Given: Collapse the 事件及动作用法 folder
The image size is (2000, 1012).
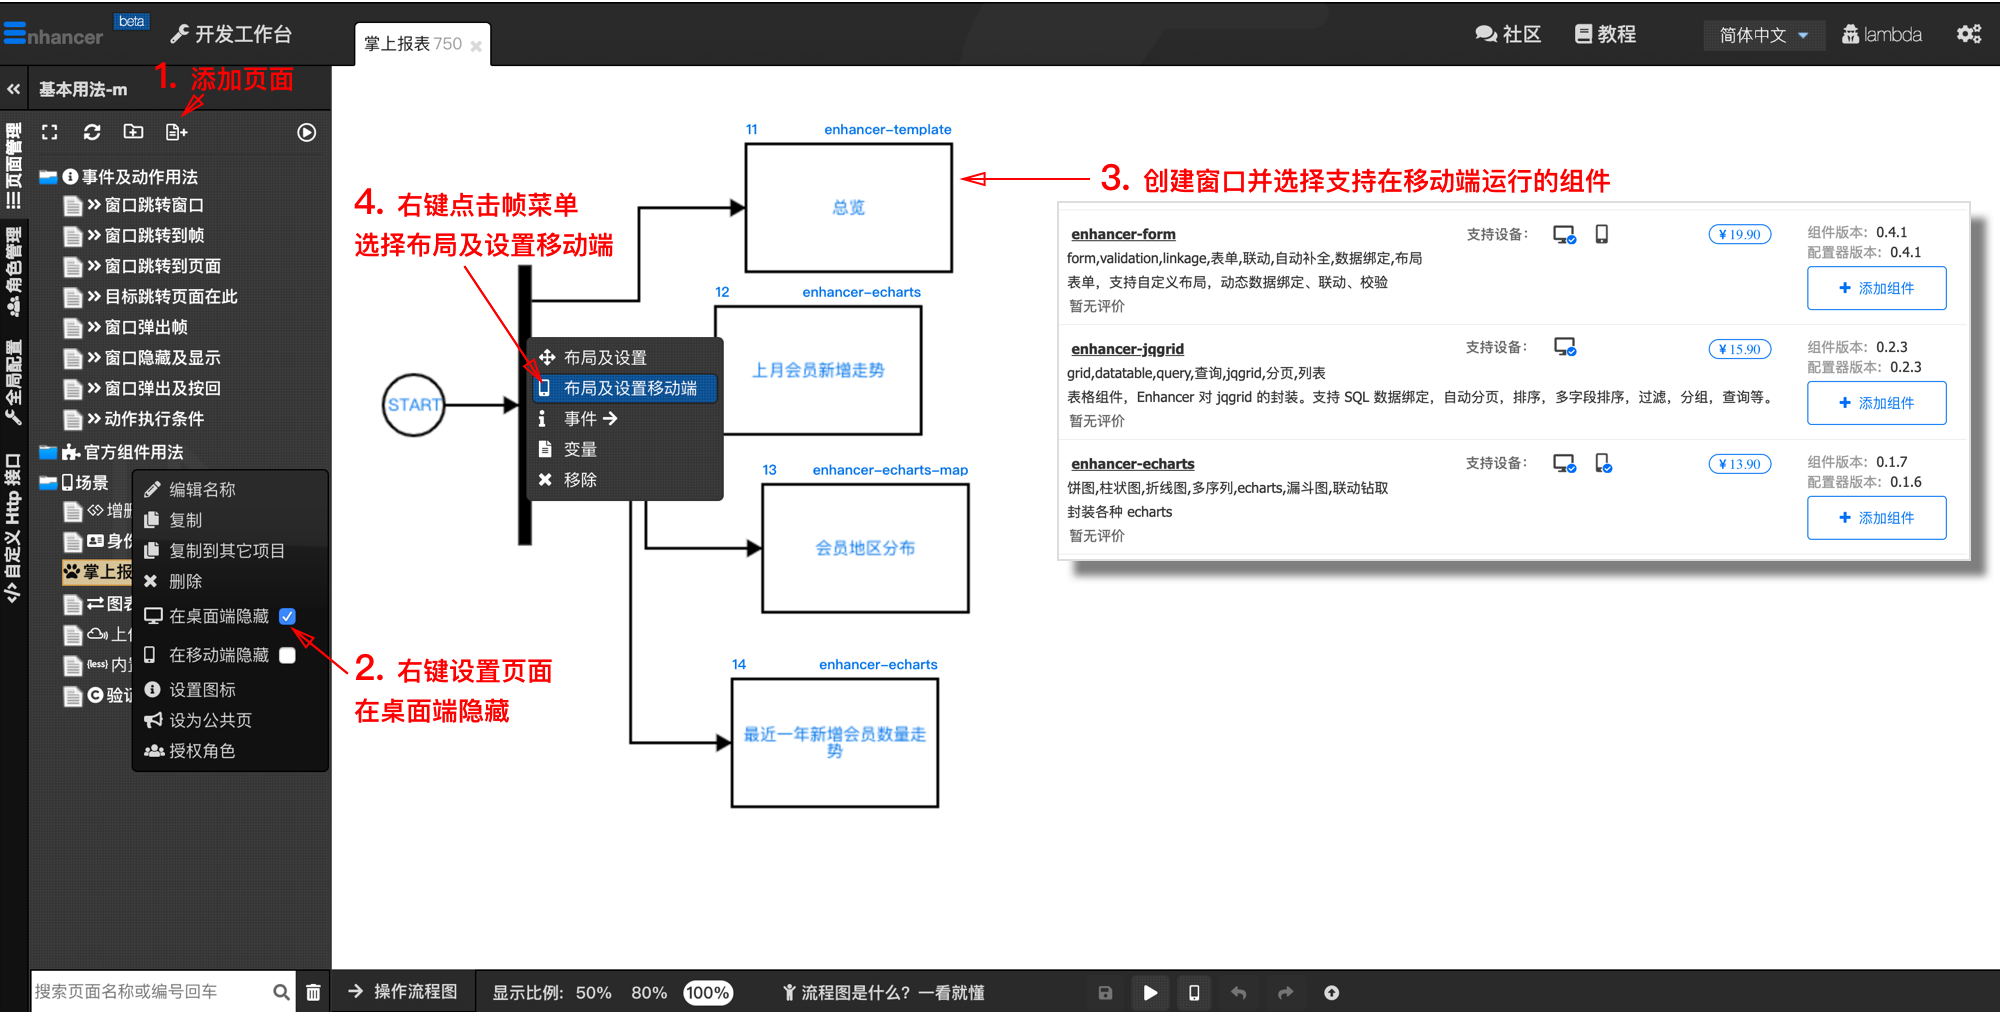Looking at the screenshot, I should tap(48, 177).
